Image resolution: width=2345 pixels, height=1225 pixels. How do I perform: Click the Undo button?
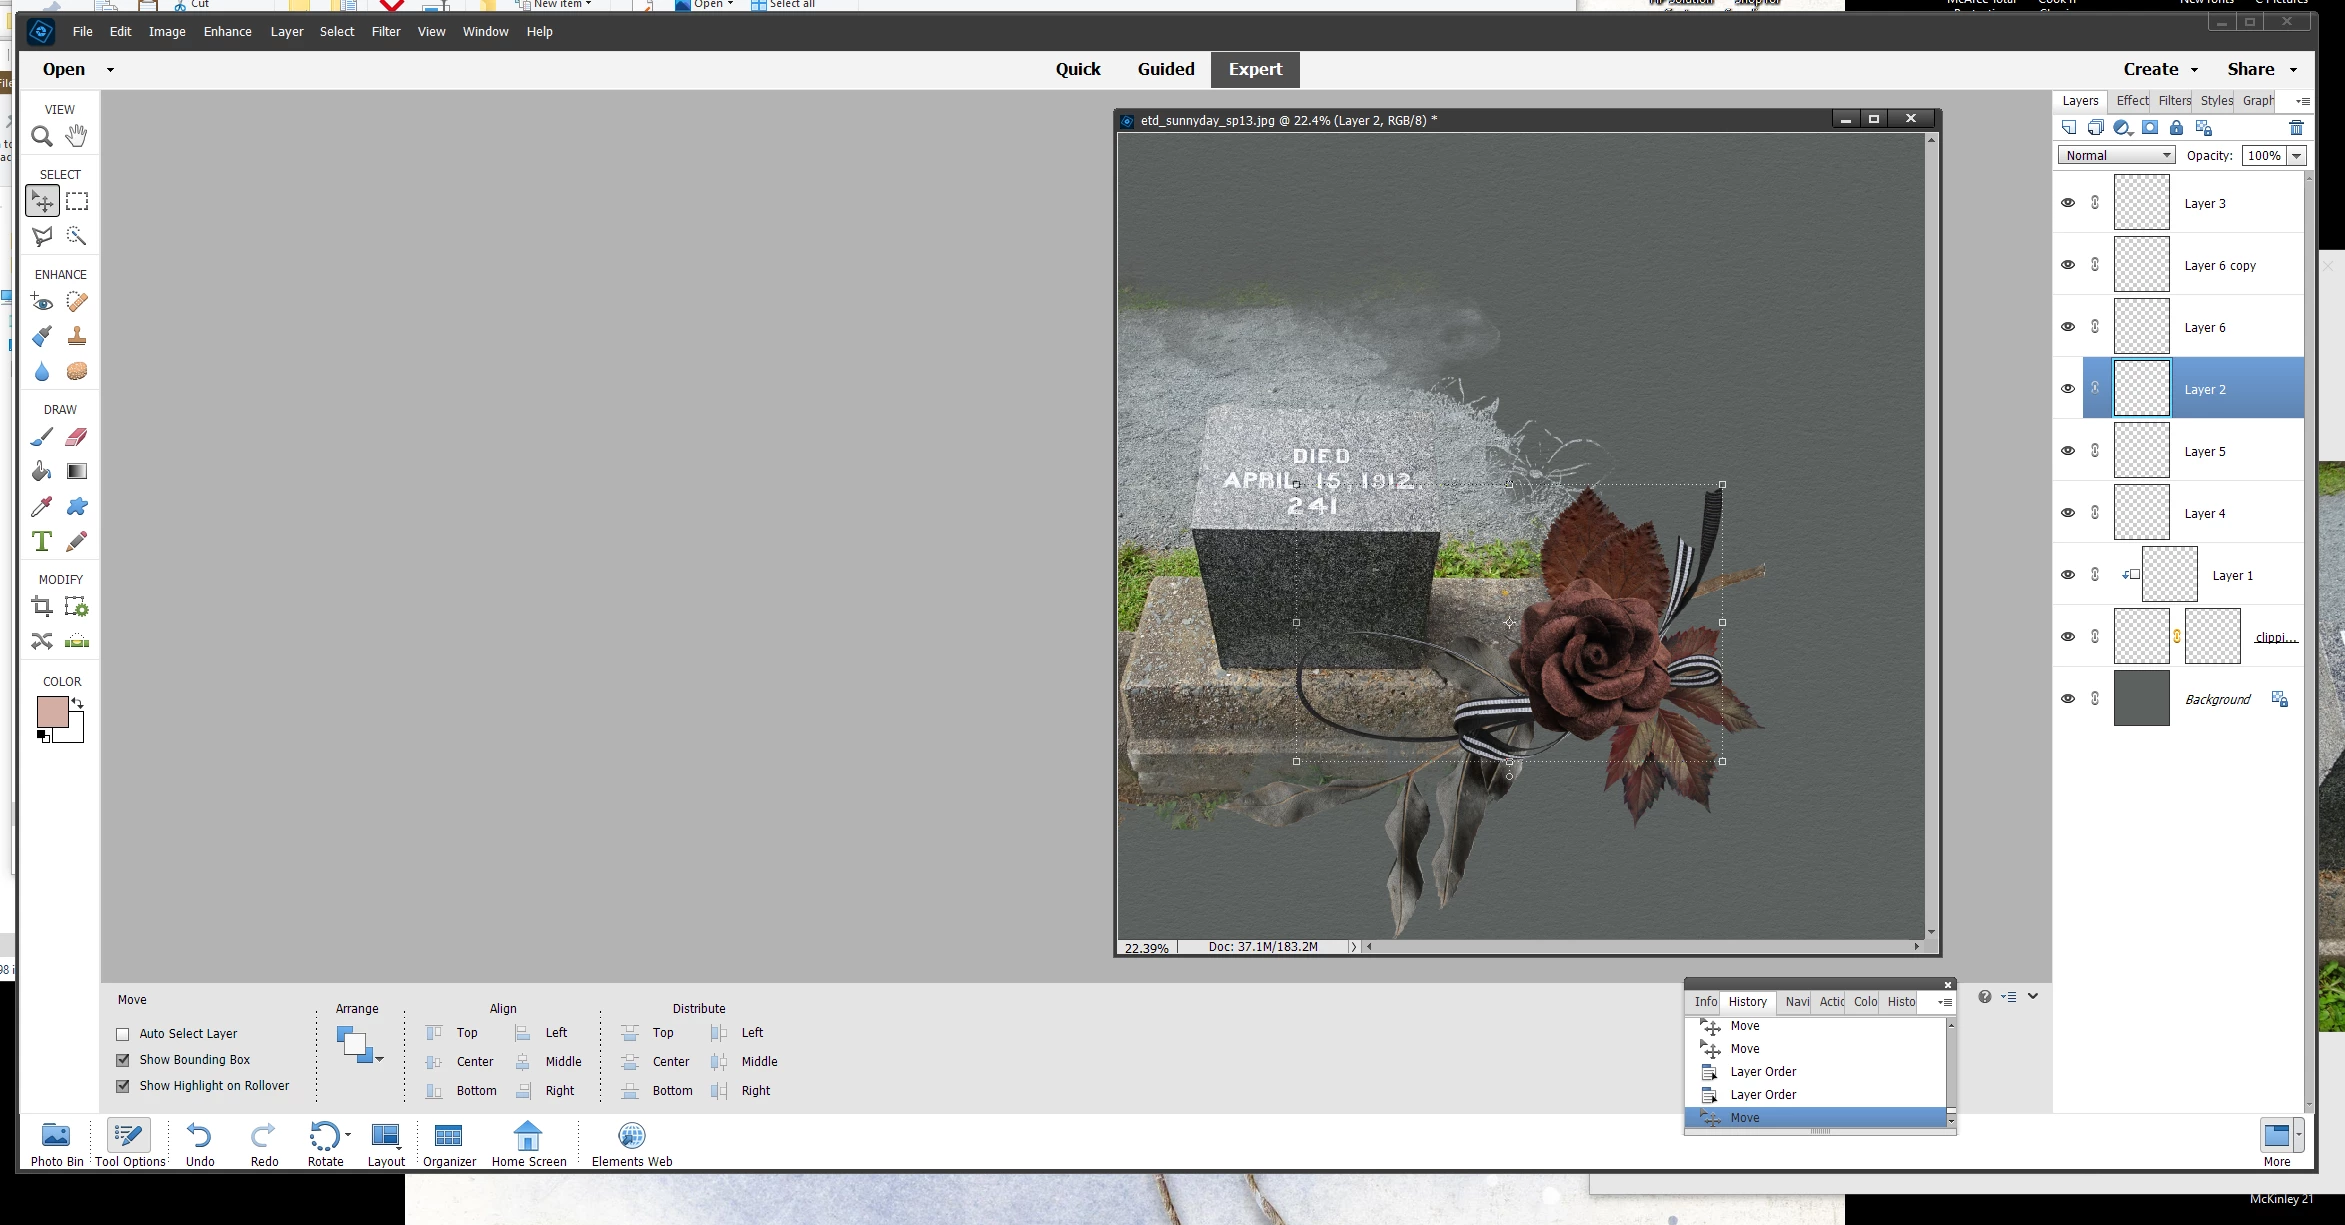pyautogui.click(x=199, y=1143)
